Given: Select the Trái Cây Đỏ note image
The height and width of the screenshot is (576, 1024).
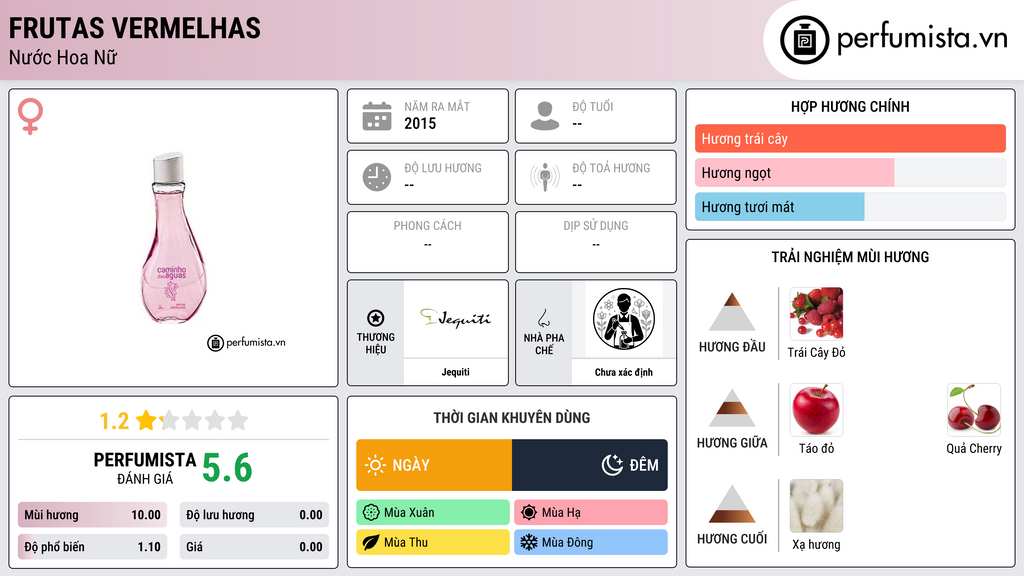Looking at the screenshot, I should [x=816, y=313].
